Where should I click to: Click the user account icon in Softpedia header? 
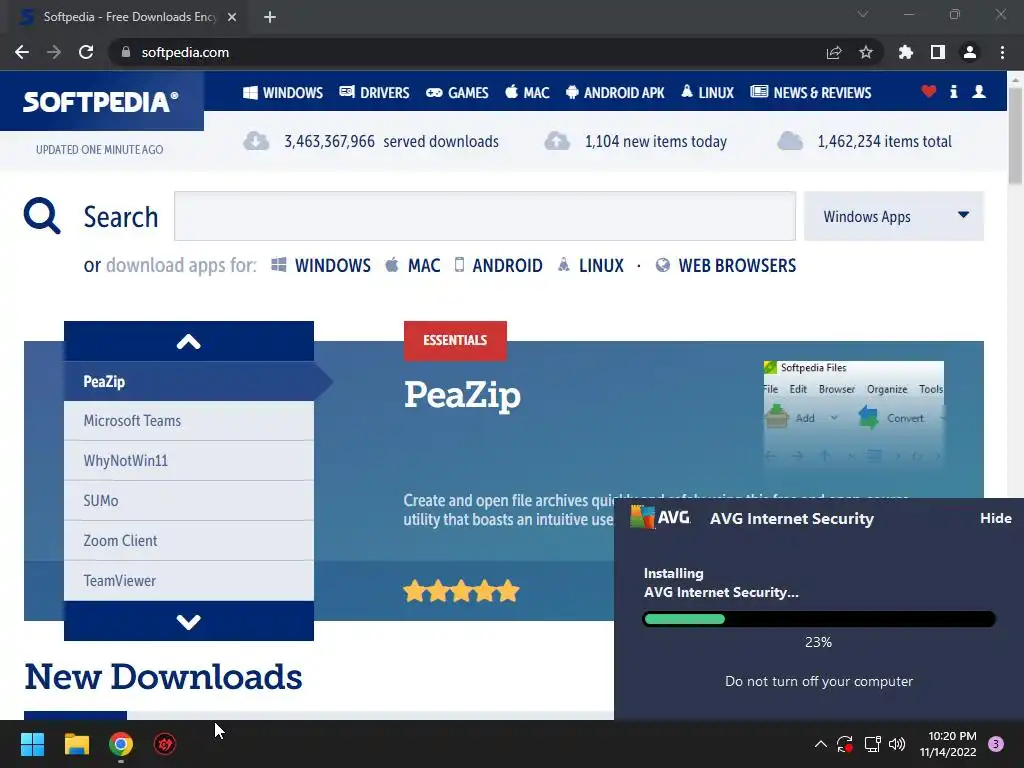pyautogui.click(x=979, y=91)
